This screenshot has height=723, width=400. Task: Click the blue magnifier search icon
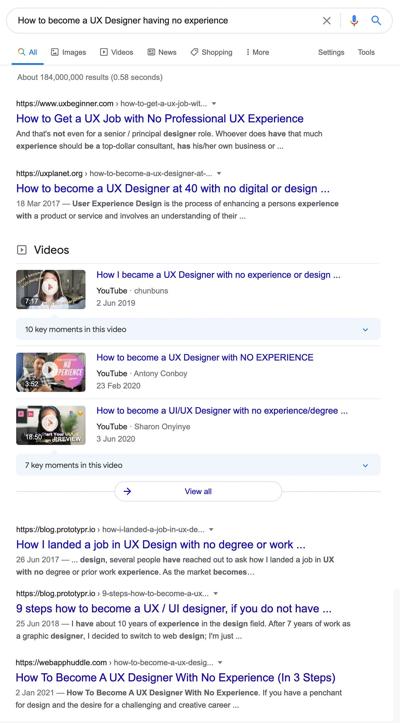(376, 20)
